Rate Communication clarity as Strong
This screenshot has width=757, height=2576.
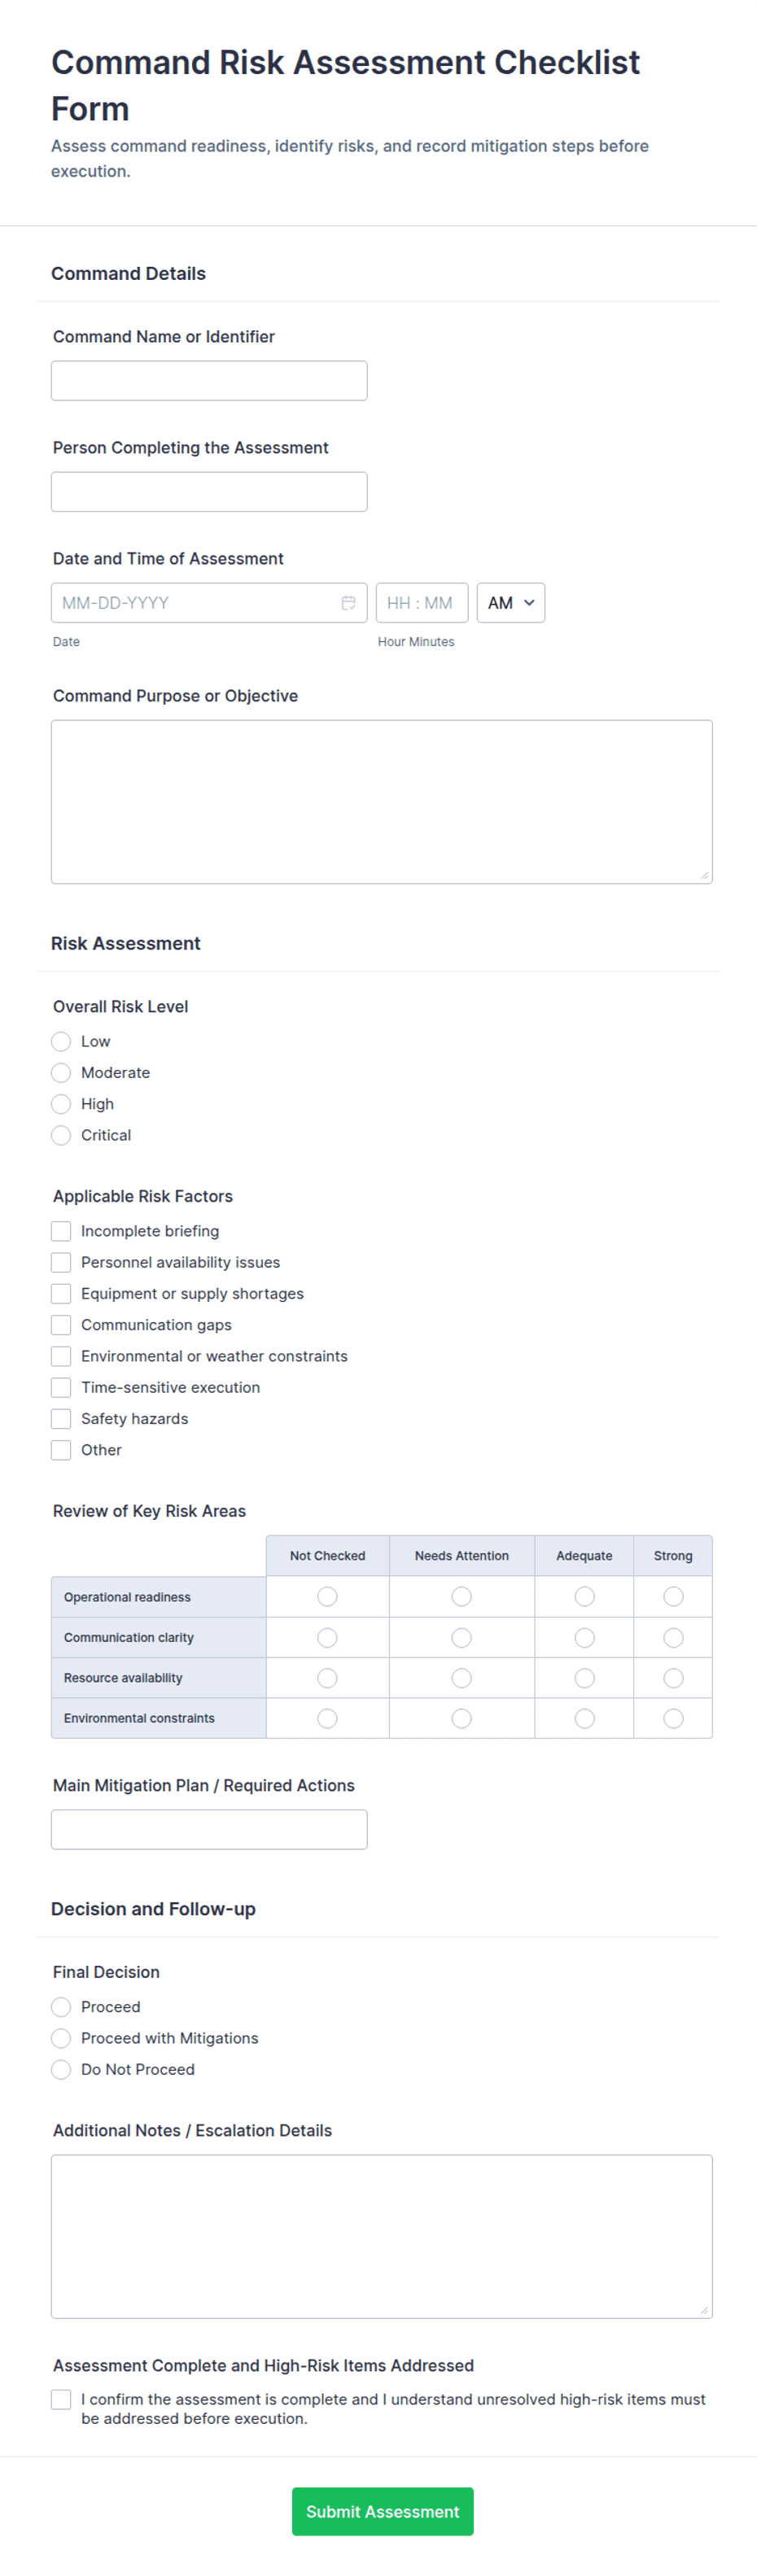tap(673, 1638)
